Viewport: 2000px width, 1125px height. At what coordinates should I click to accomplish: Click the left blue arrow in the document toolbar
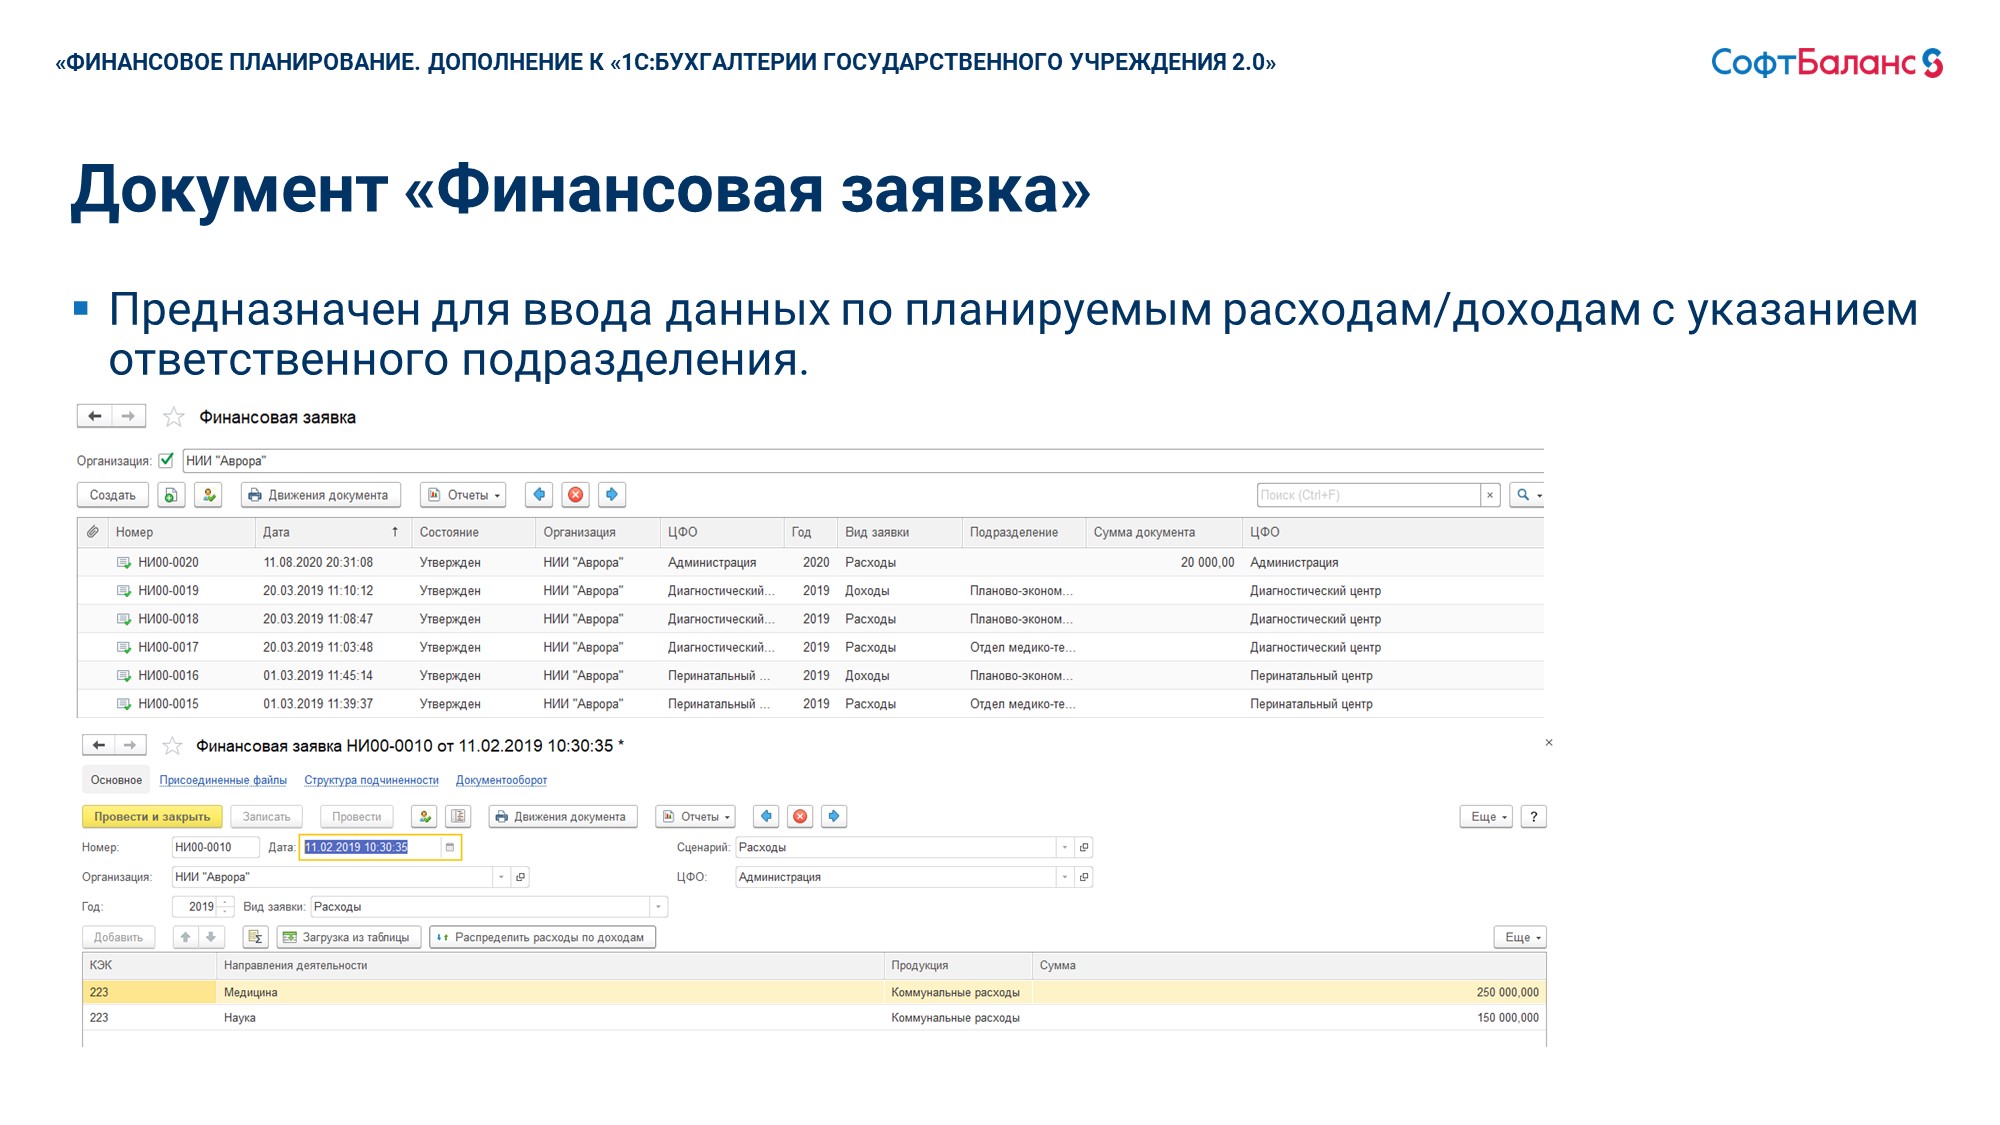(766, 816)
